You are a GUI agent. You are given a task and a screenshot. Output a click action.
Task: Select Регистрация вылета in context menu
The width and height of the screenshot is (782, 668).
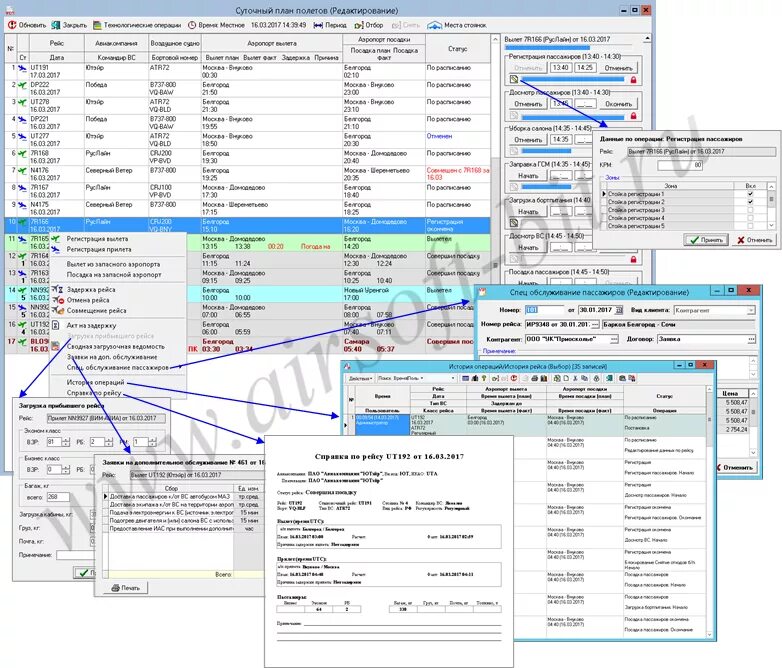97,239
